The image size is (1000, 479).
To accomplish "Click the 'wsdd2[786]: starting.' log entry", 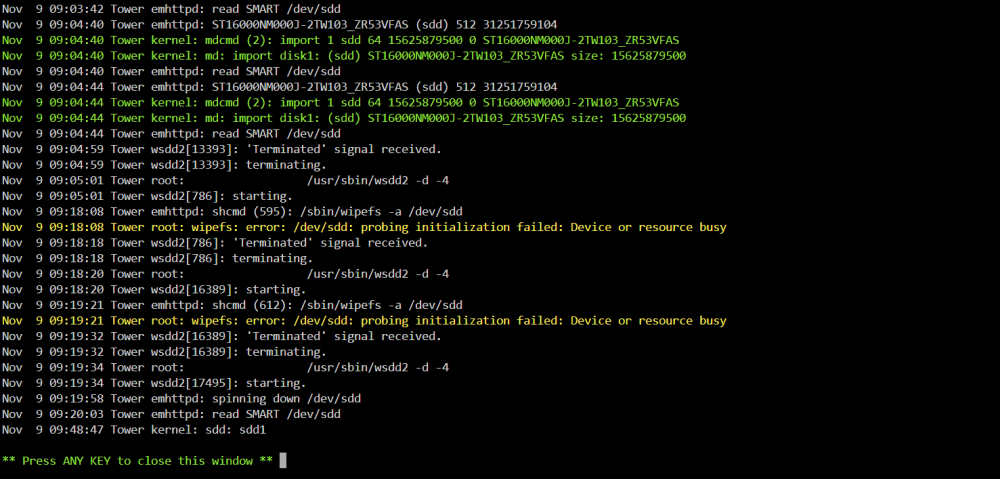I will click(x=147, y=196).
